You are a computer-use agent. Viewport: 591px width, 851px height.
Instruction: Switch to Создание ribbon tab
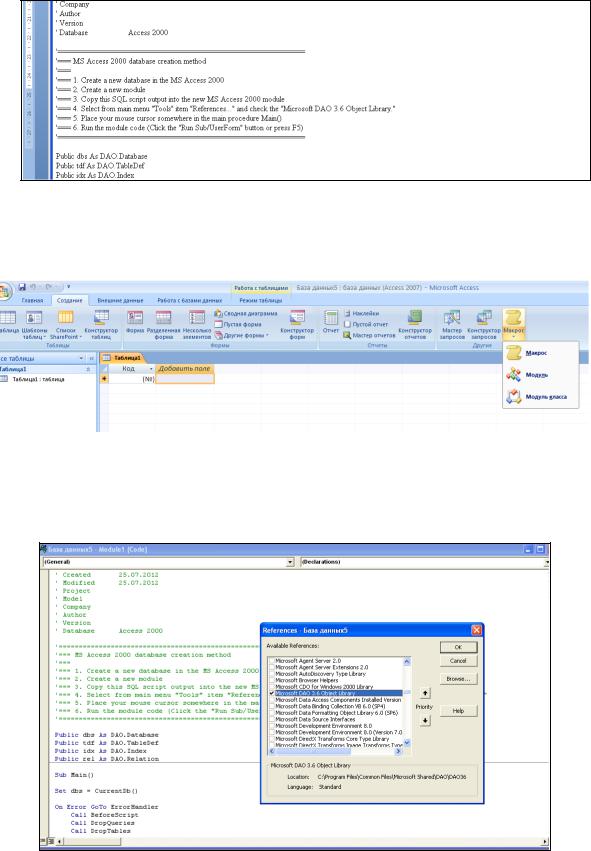(x=69, y=300)
